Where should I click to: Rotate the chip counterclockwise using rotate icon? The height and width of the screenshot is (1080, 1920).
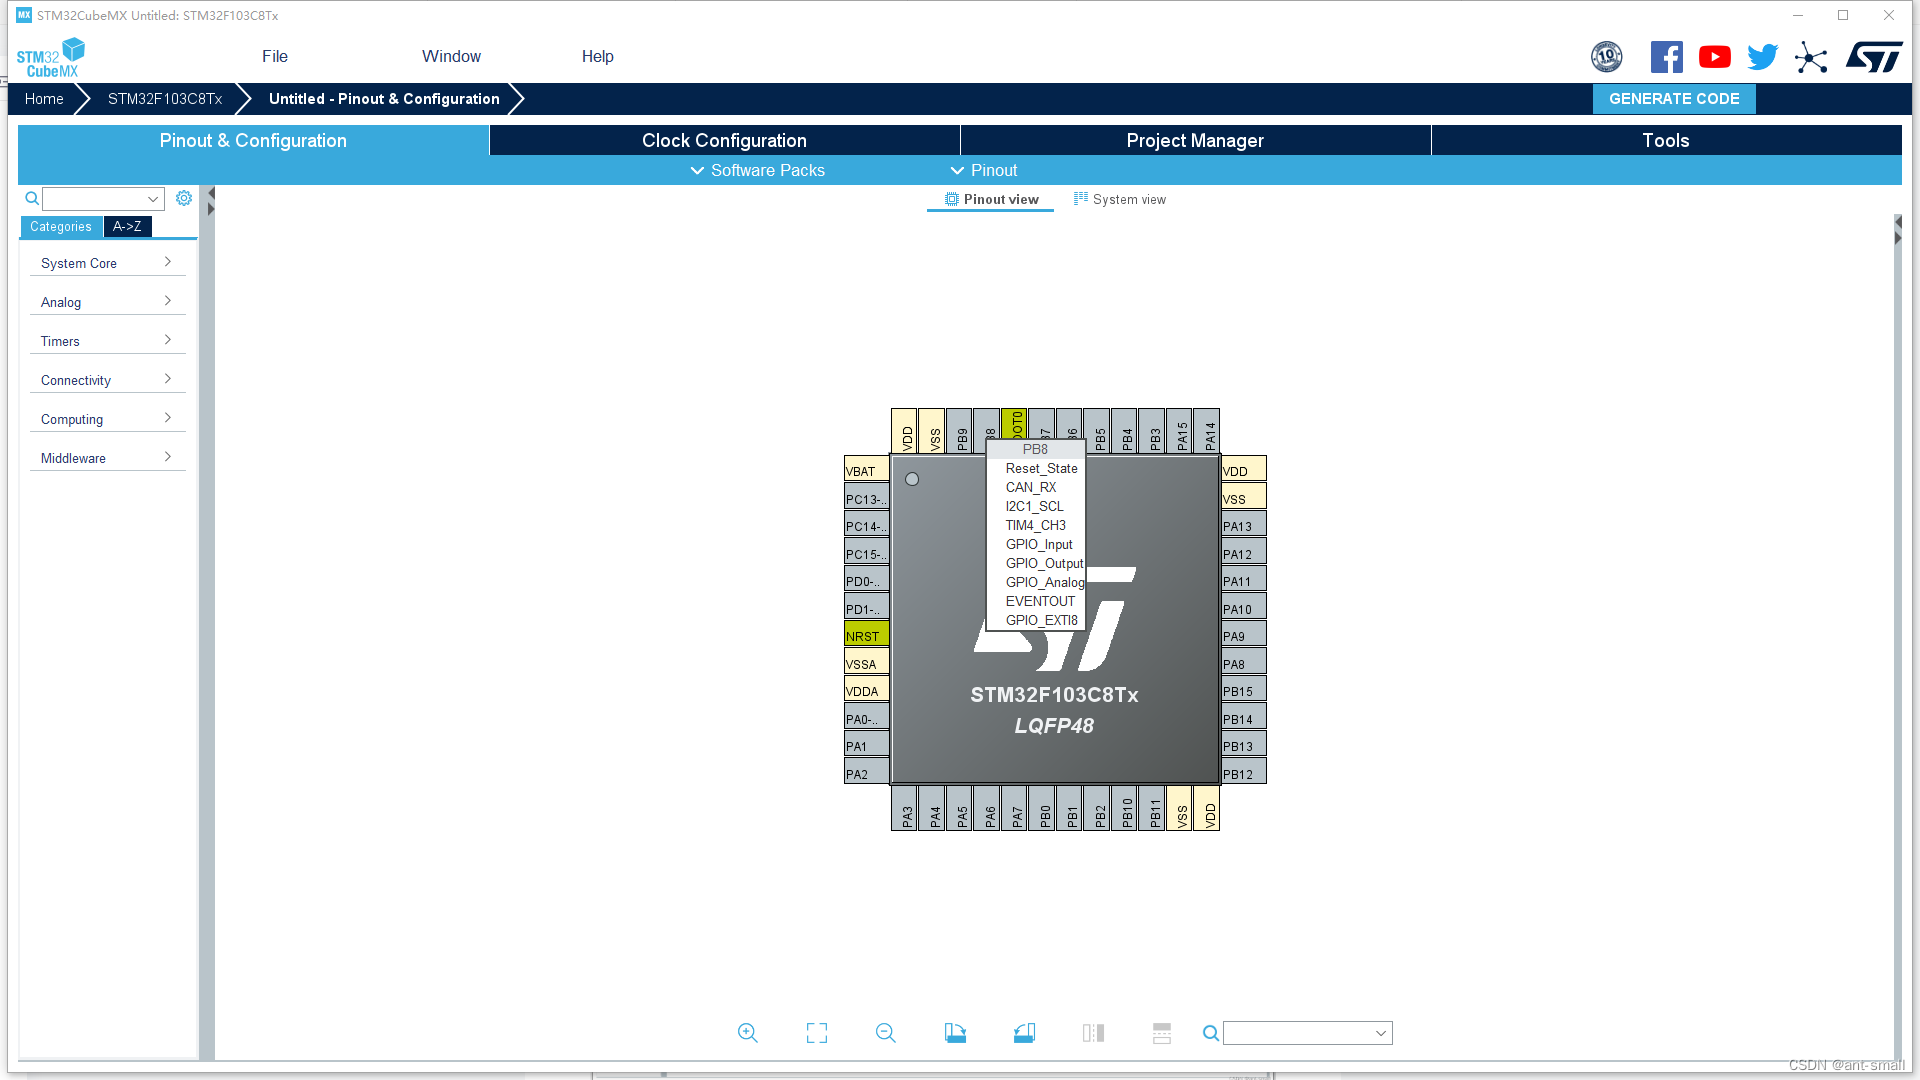1024,1033
